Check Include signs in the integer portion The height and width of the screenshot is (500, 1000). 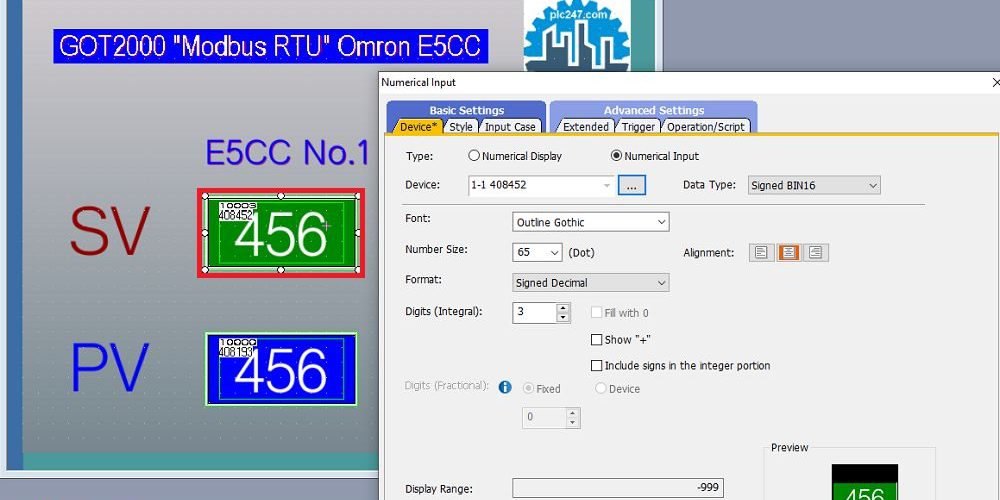coord(596,366)
